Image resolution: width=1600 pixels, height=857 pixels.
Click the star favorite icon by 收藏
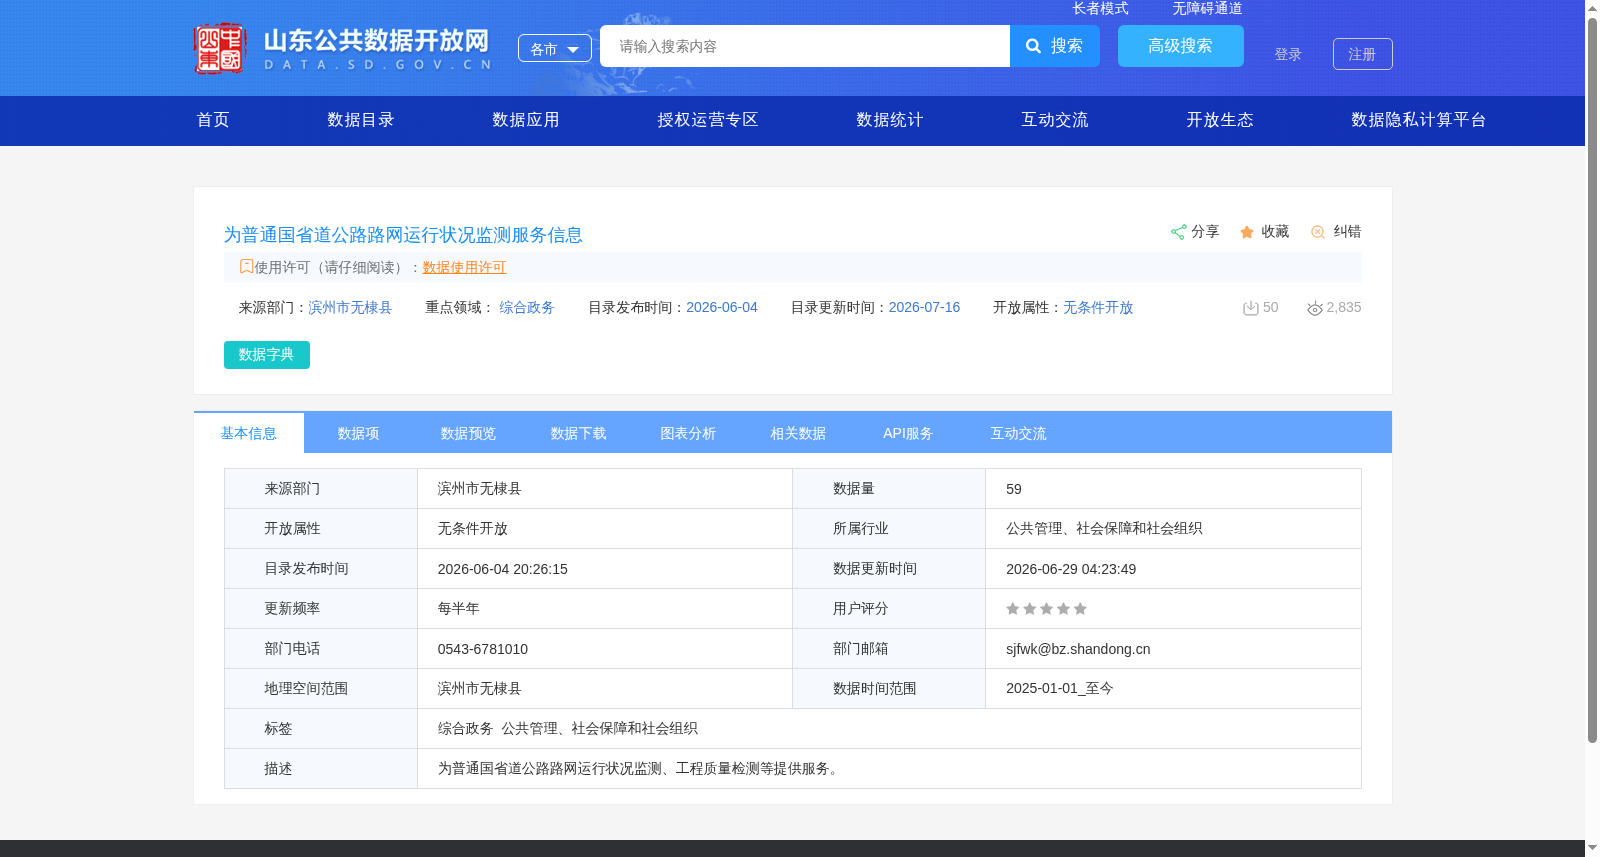pyautogui.click(x=1247, y=232)
